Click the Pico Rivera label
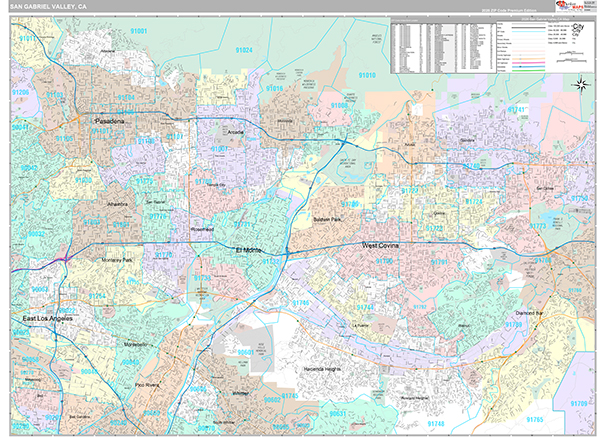This screenshot has height=437, width=600. click(x=148, y=383)
